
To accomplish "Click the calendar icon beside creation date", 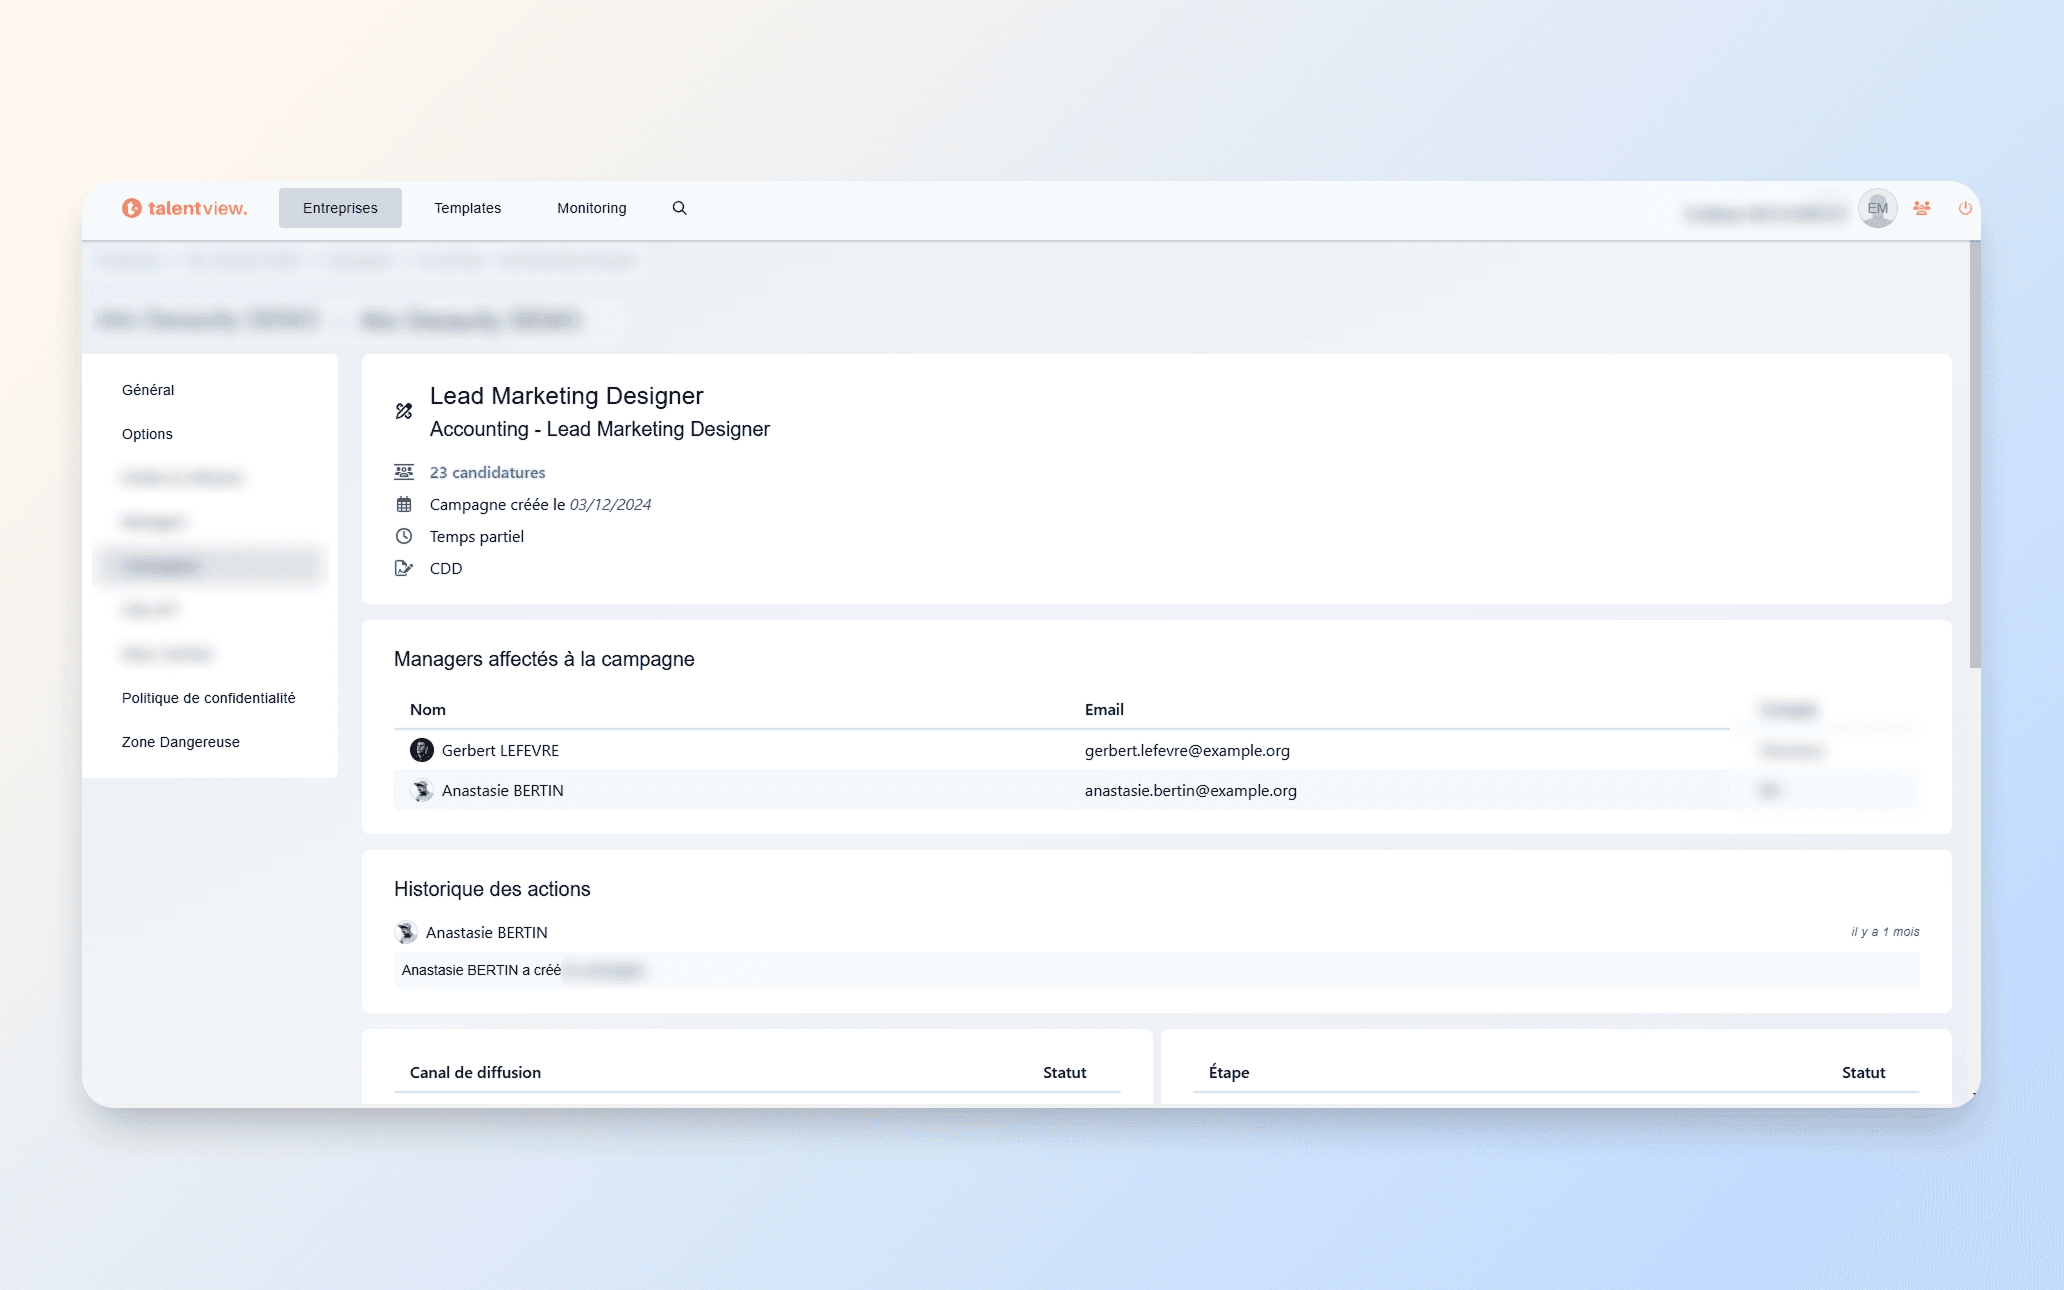I will click(404, 504).
